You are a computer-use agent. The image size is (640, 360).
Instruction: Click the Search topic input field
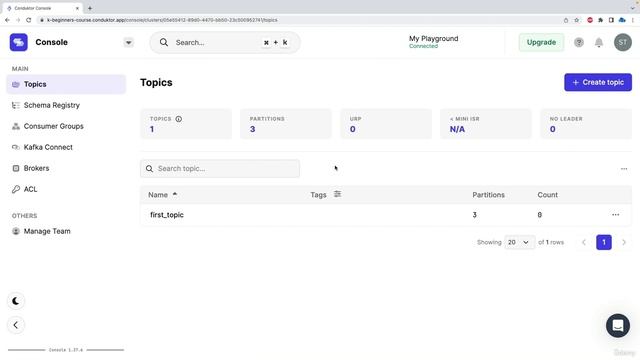220,169
